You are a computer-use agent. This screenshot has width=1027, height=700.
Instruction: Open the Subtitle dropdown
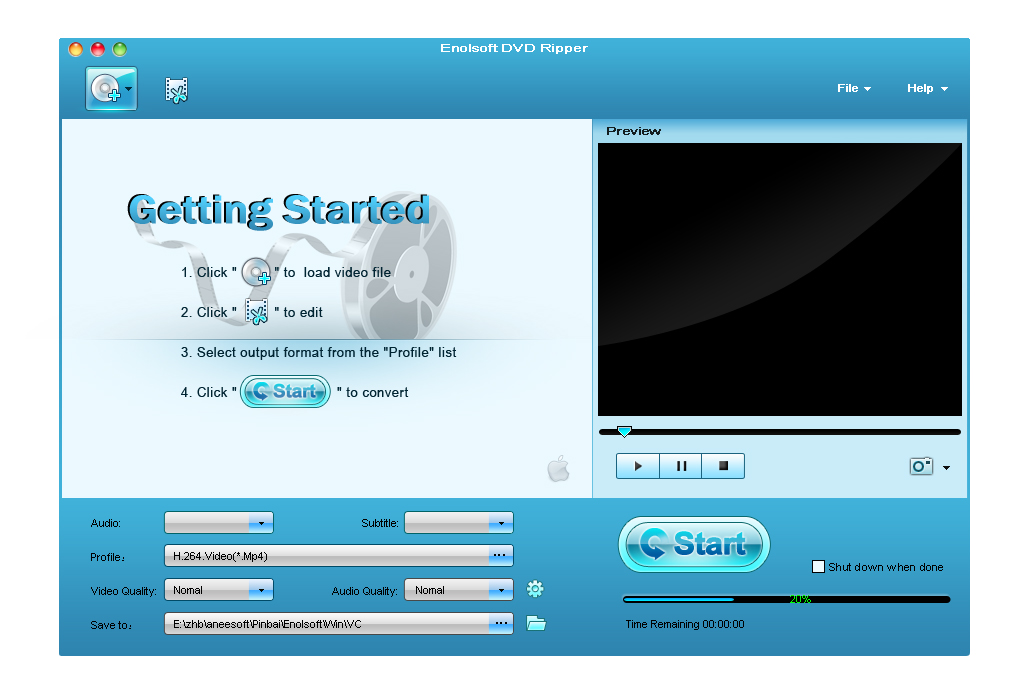point(459,523)
